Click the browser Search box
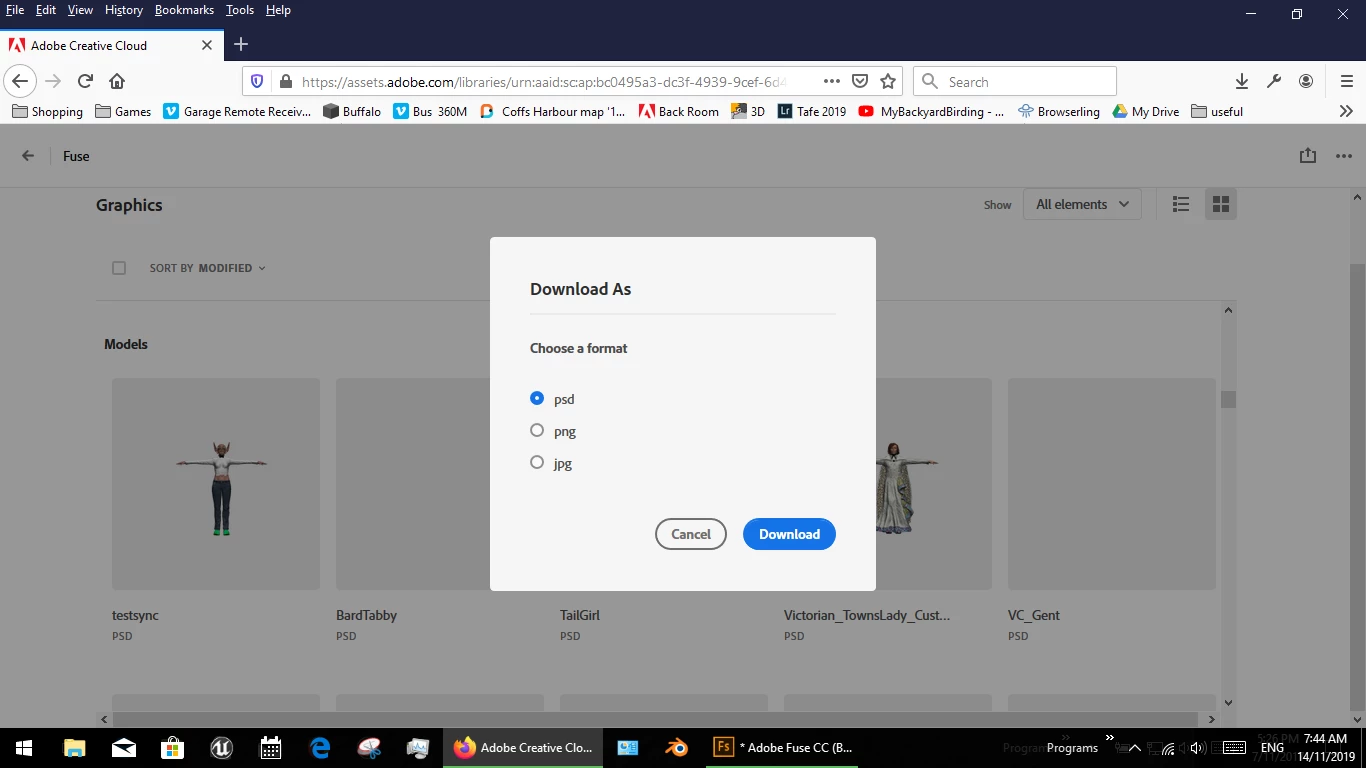The height and width of the screenshot is (768, 1366). [1015, 81]
